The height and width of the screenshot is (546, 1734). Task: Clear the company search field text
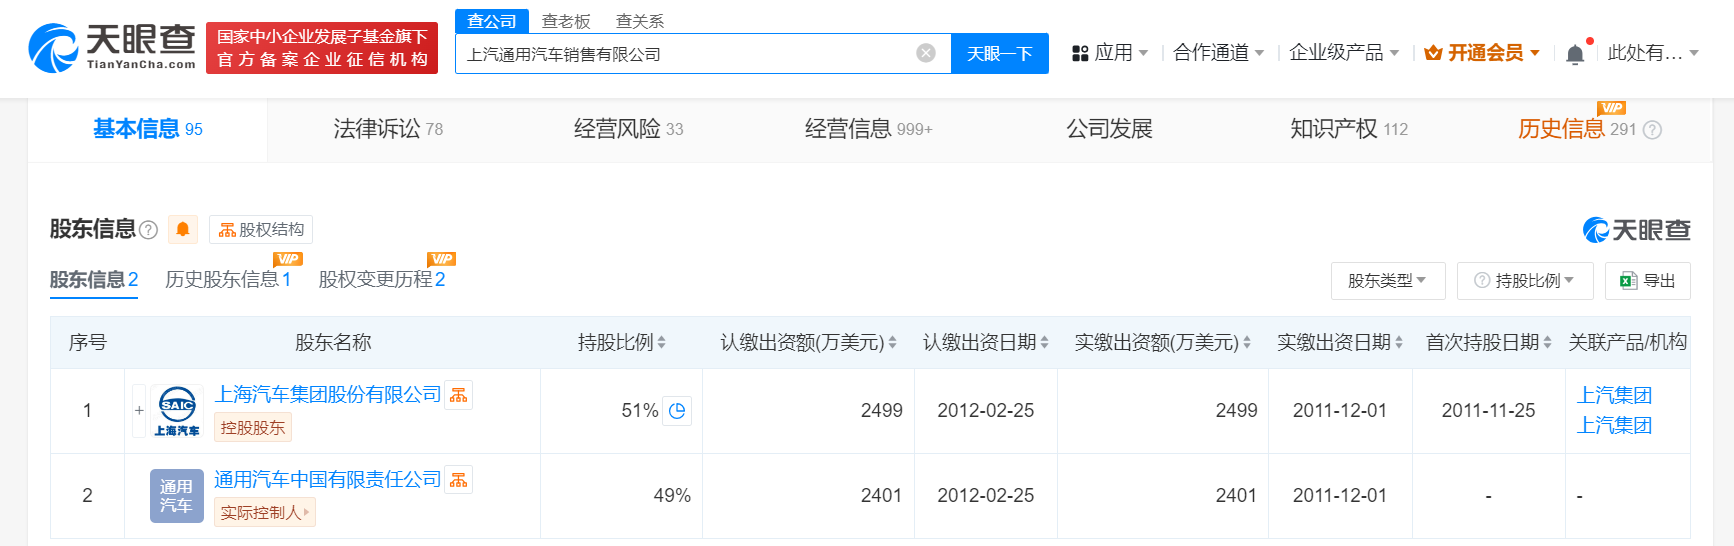point(926,53)
